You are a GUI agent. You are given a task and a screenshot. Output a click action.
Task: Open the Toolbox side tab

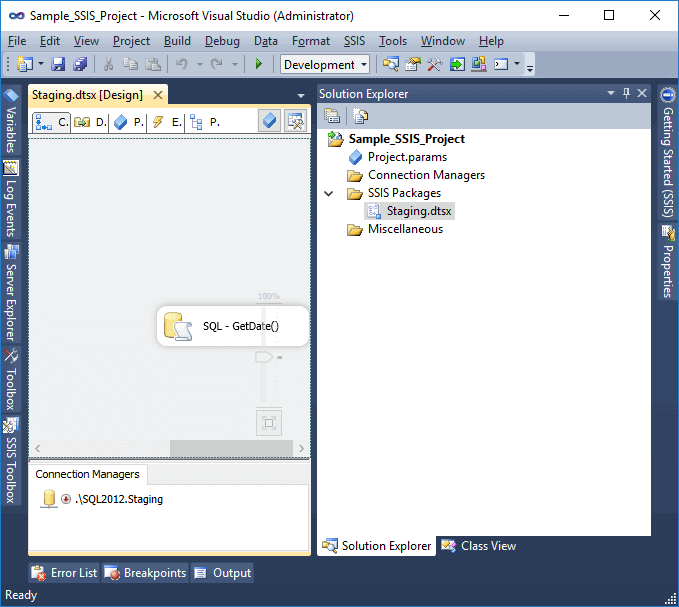click(11, 380)
